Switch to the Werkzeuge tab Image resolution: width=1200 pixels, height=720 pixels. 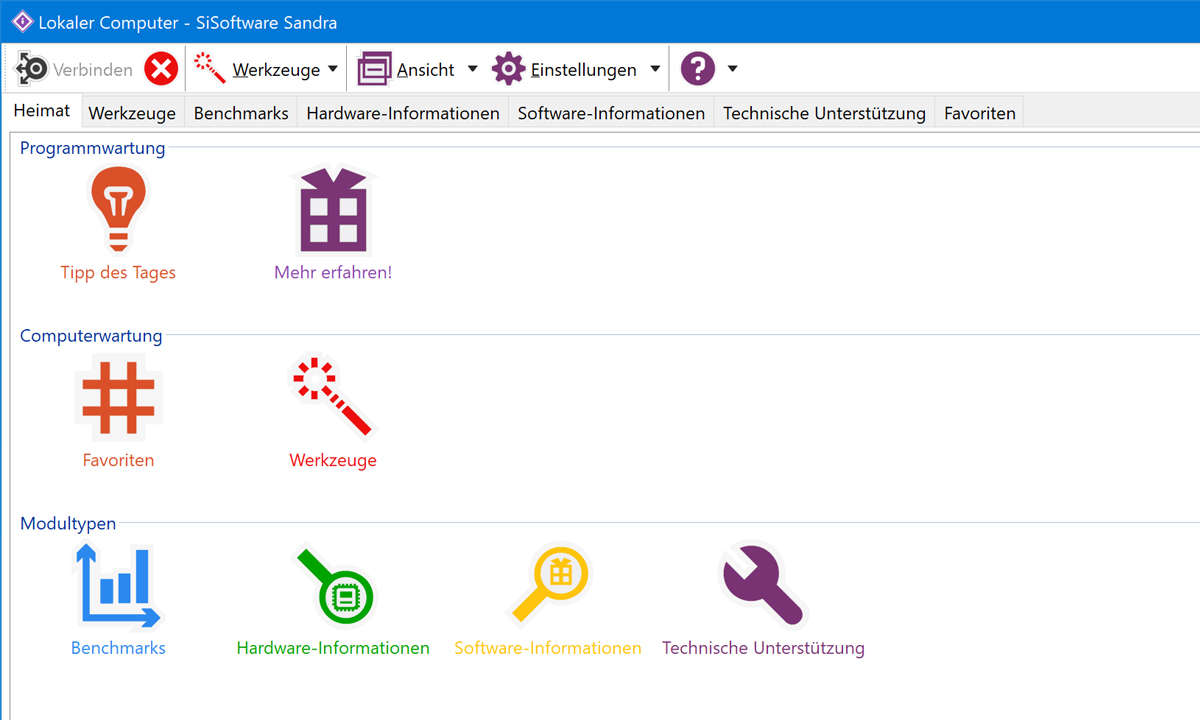pyautogui.click(x=132, y=113)
